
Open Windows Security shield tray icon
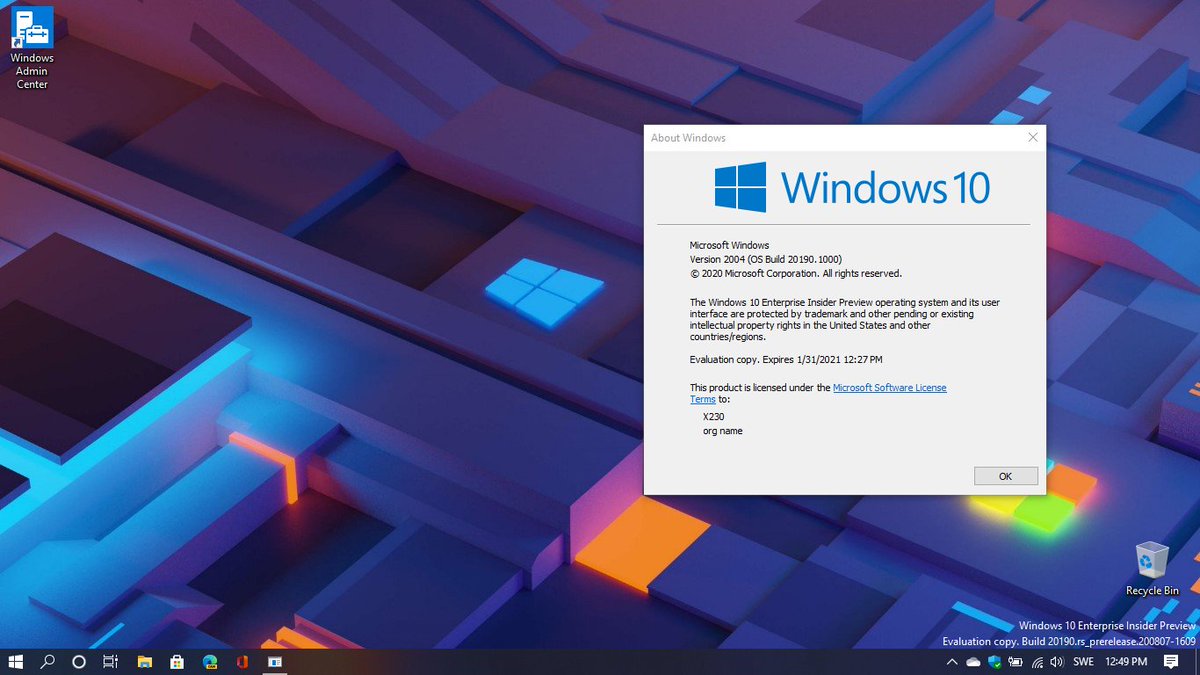(x=994, y=662)
